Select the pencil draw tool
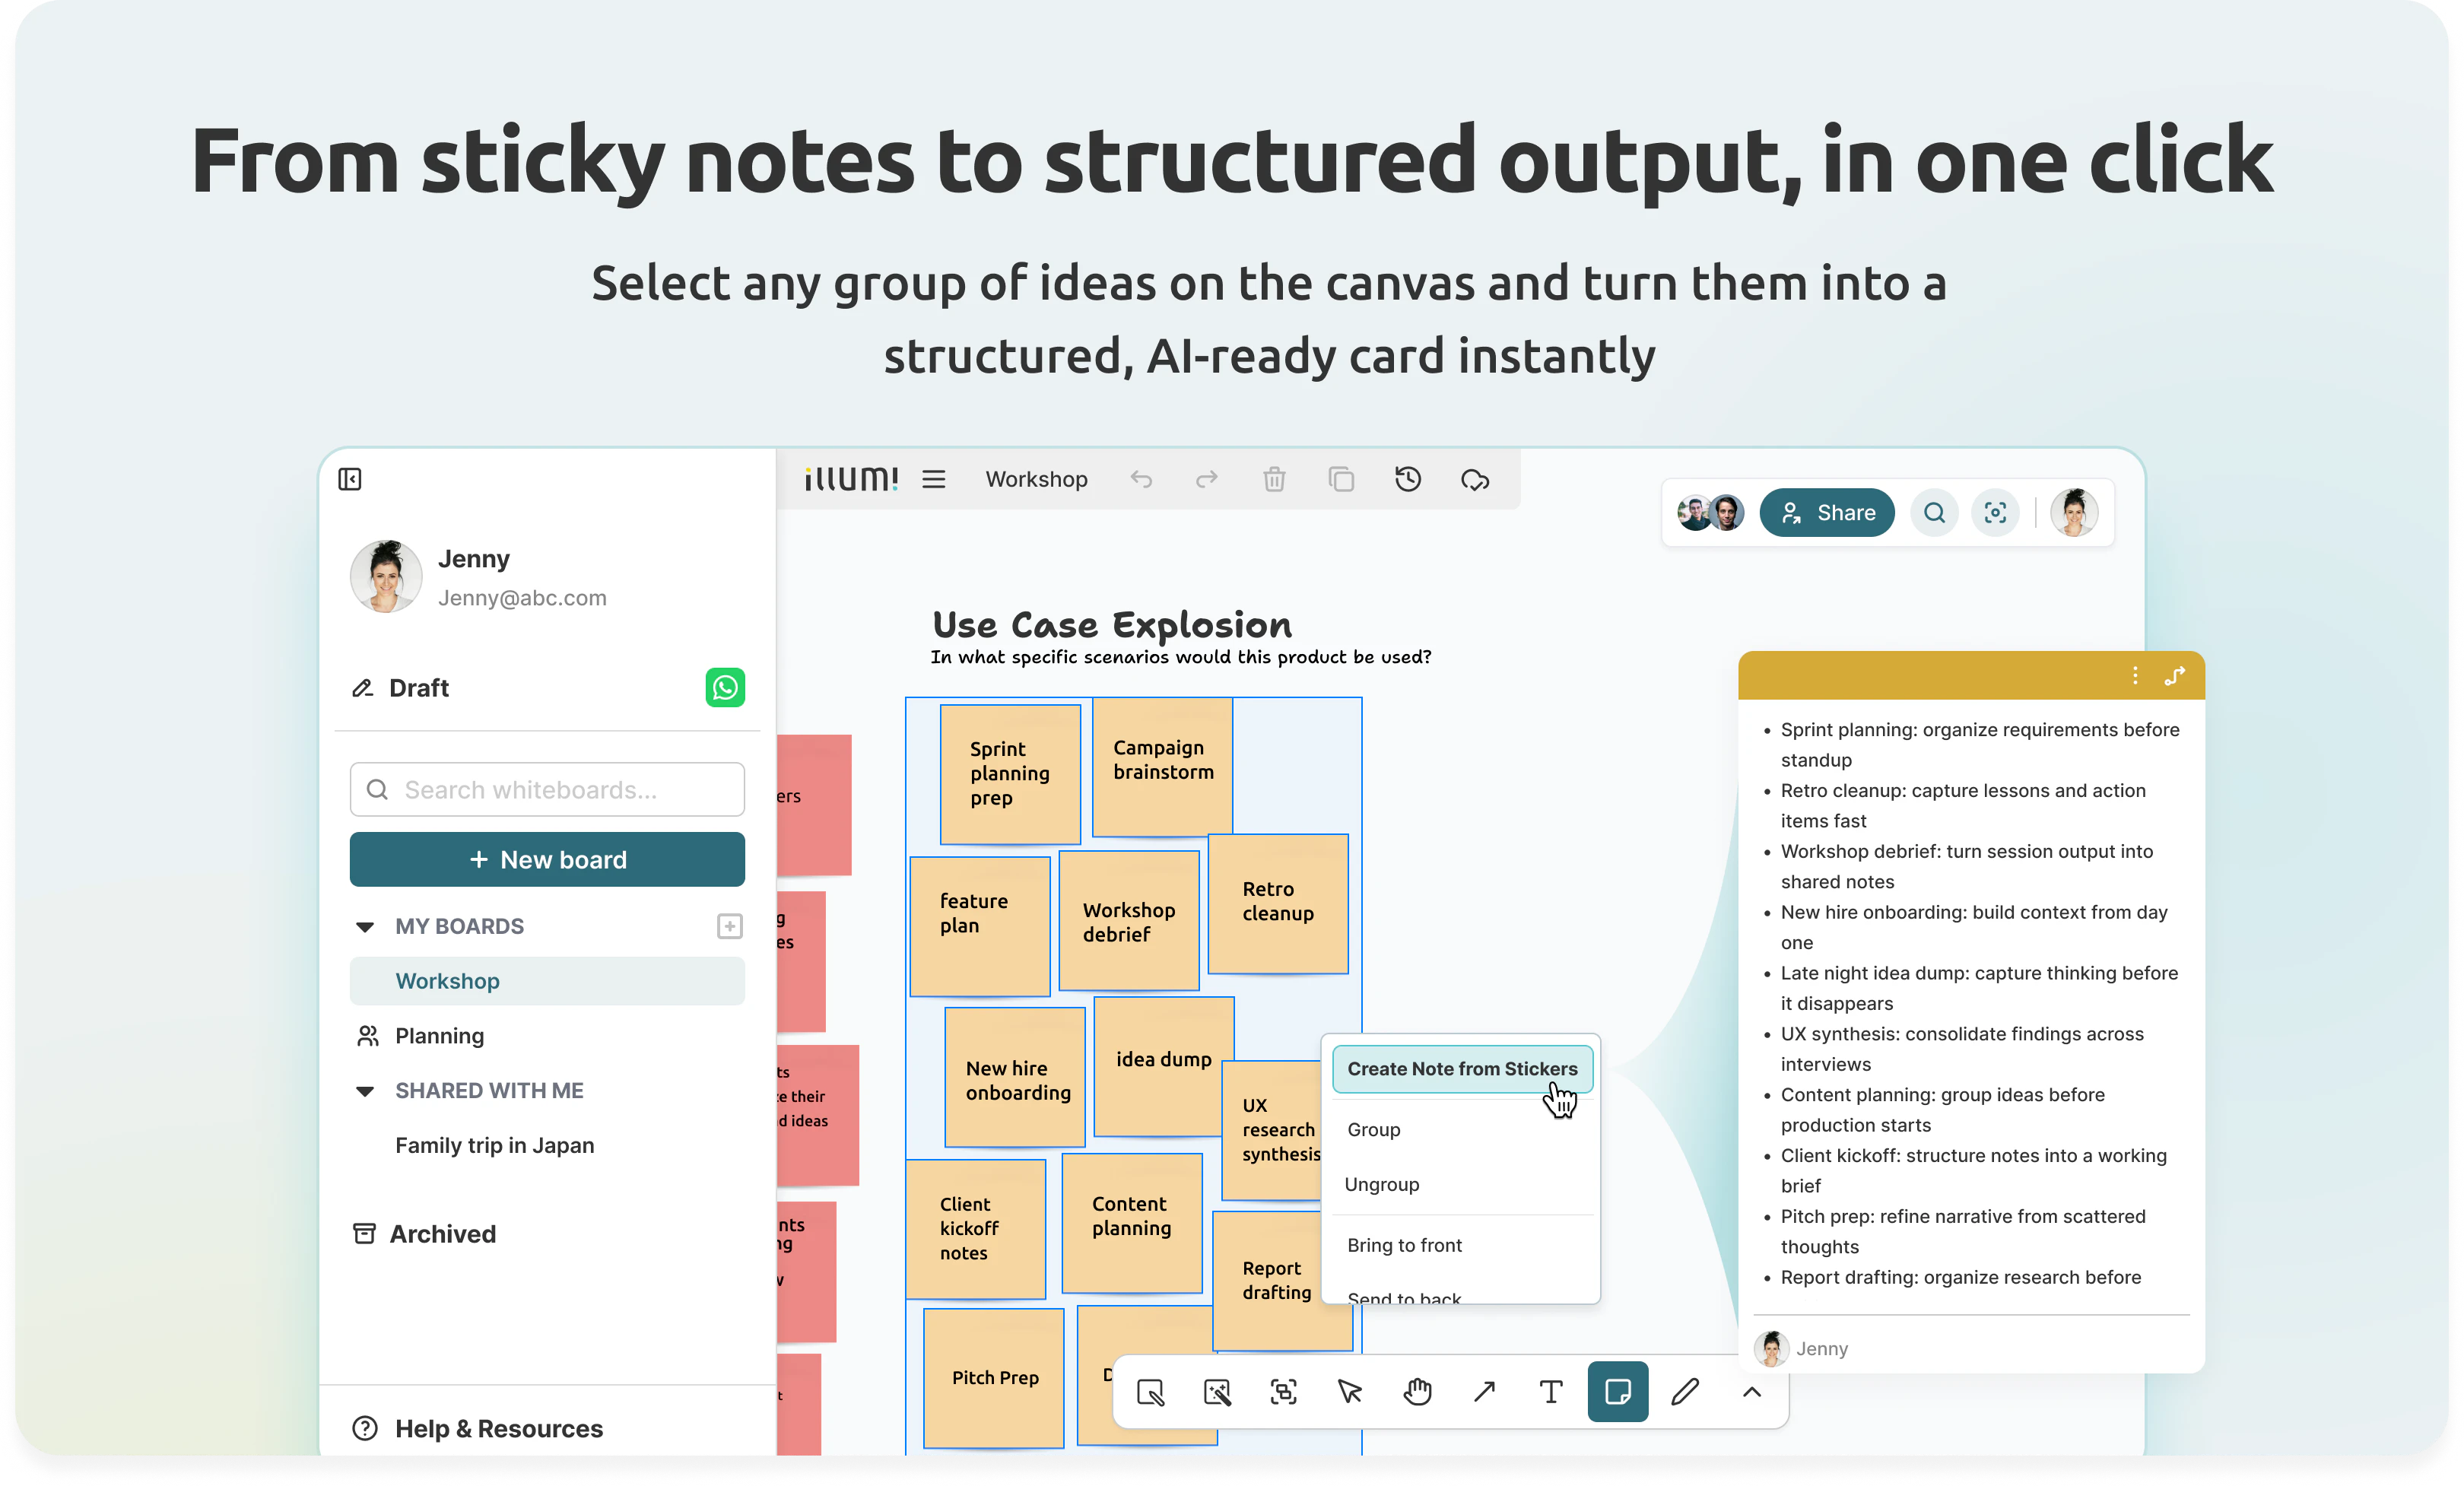The width and height of the screenshot is (2464, 1486). 1684,1392
